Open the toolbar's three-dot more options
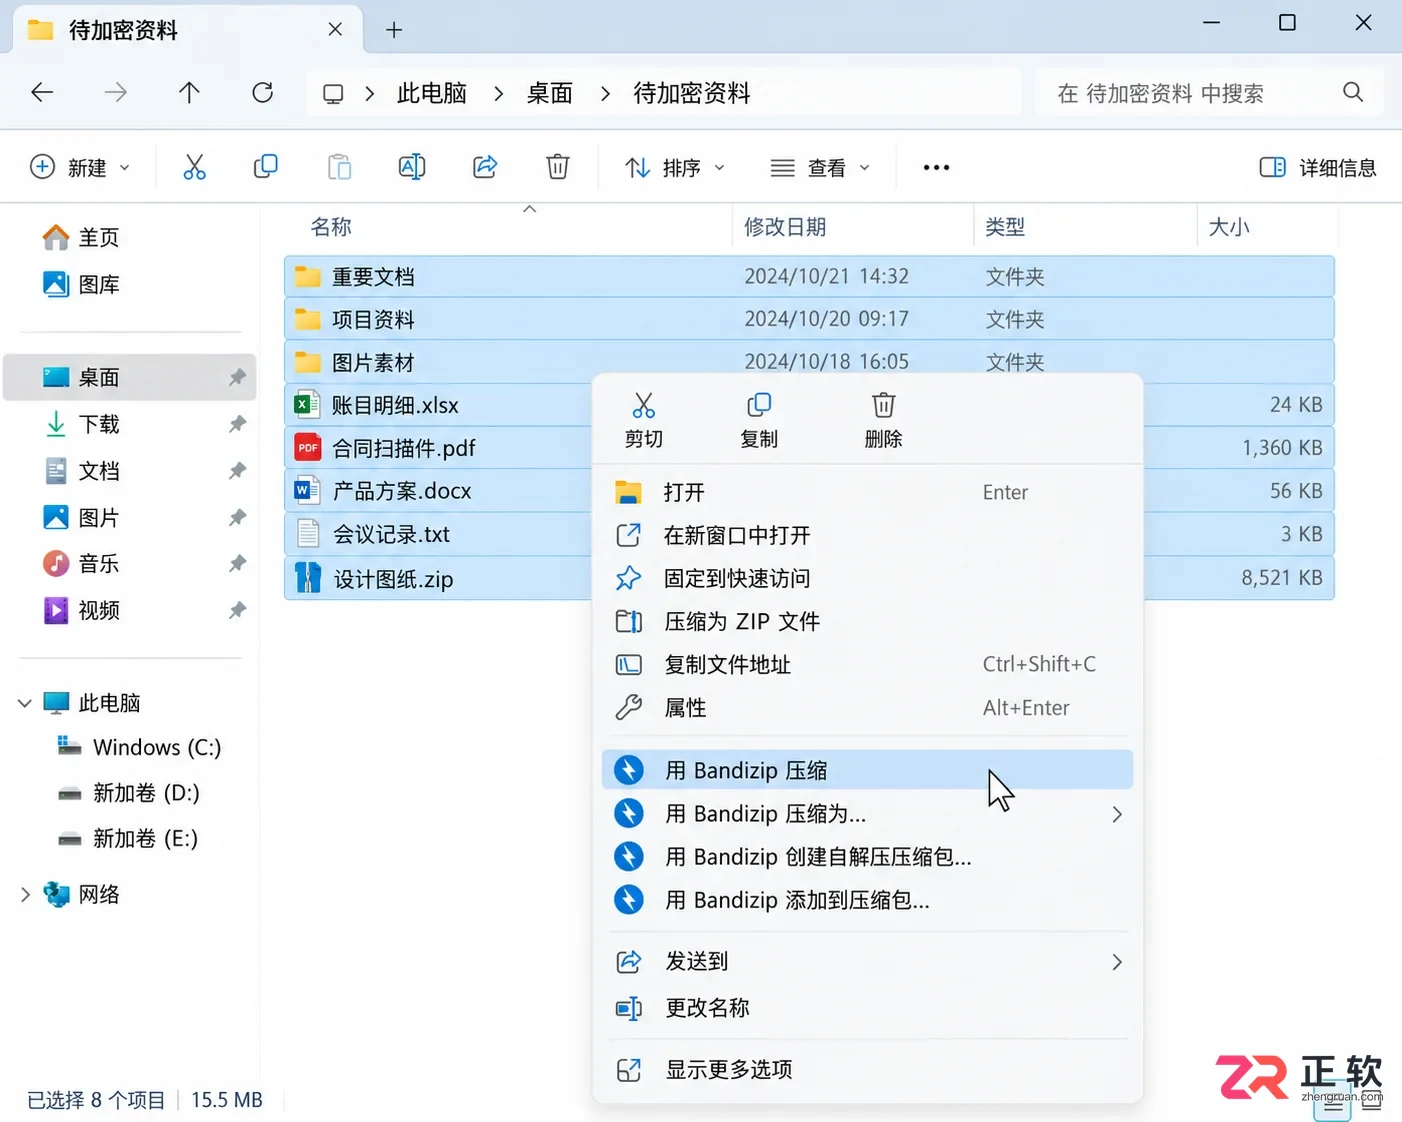The image size is (1402, 1122). tap(936, 168)
